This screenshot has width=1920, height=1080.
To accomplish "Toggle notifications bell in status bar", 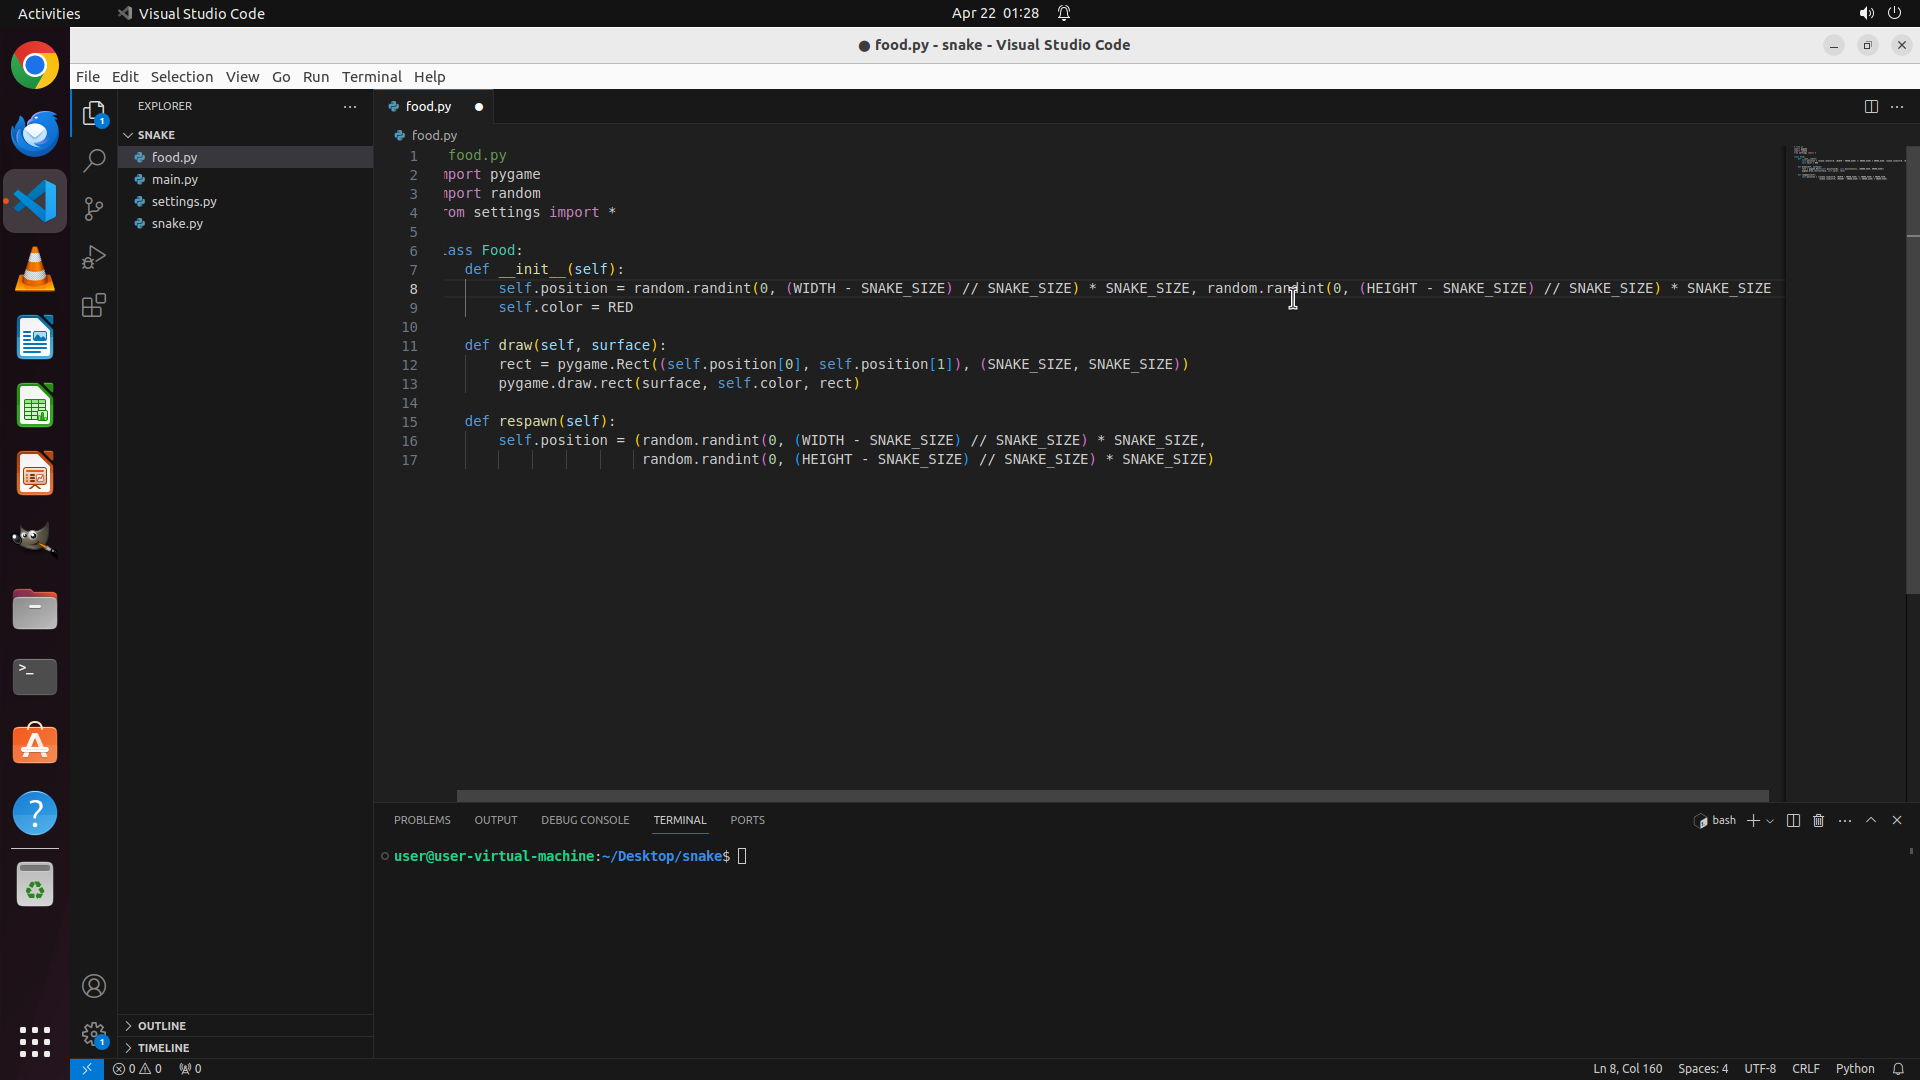I will pyautogui.click(x=1898, y=1068).
